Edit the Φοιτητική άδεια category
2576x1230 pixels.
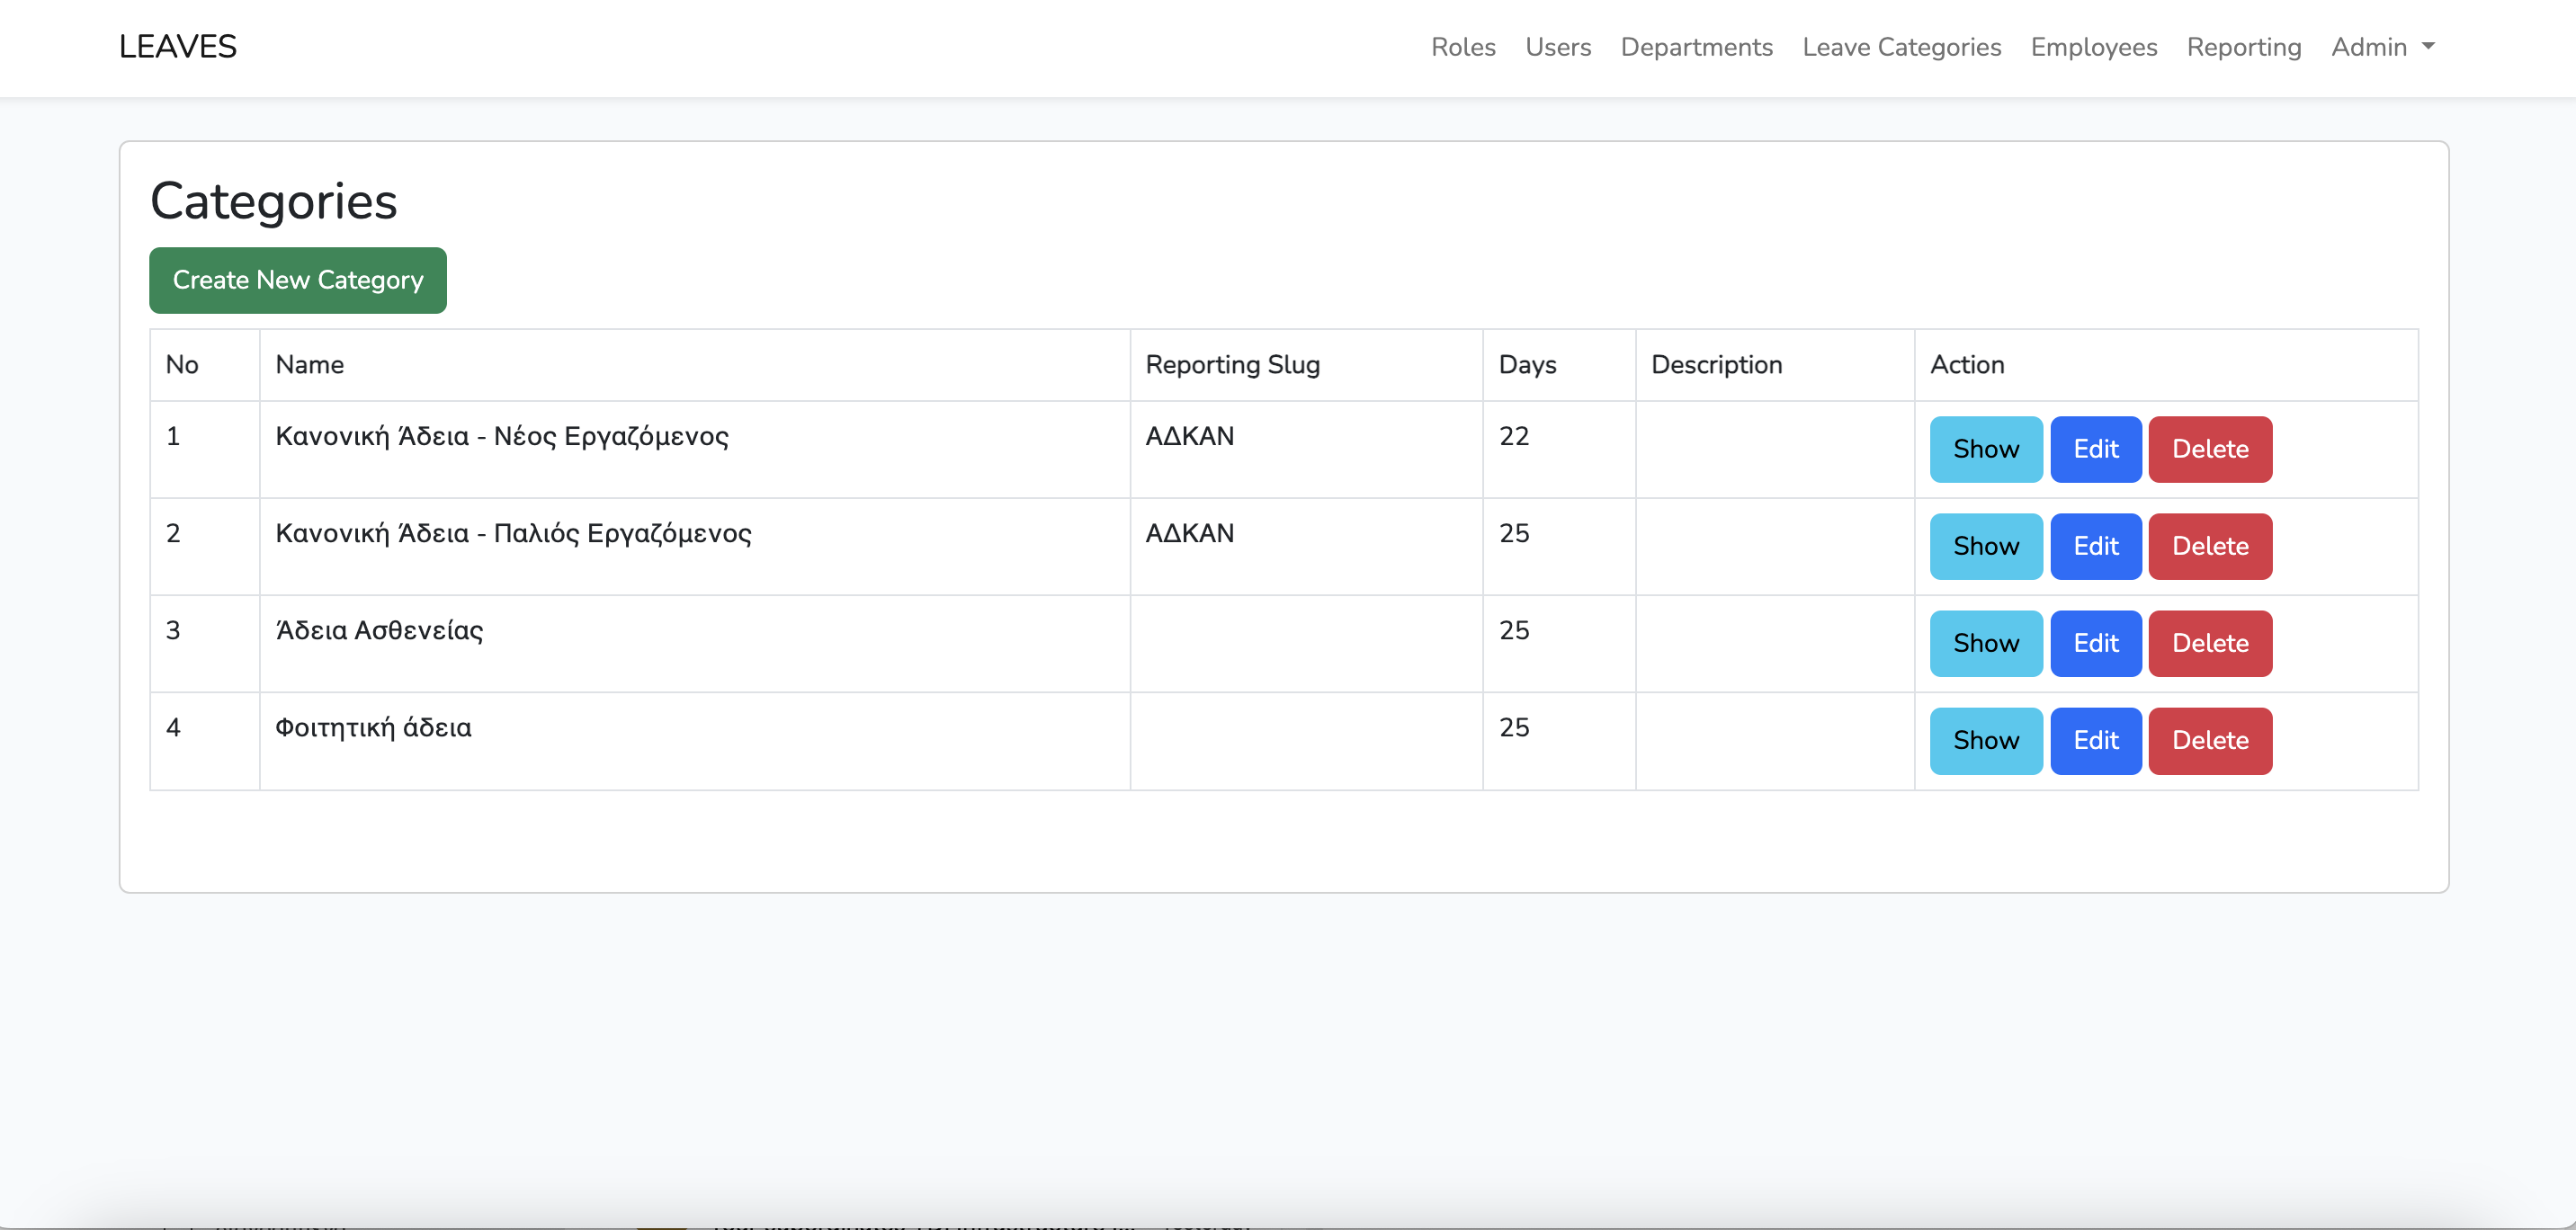(2096, 740)
